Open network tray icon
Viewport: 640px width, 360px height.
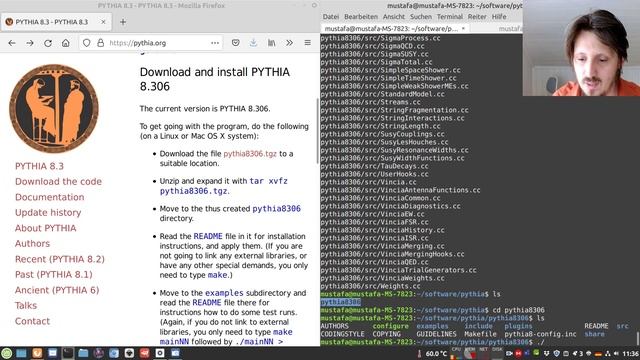coord(608,353)
